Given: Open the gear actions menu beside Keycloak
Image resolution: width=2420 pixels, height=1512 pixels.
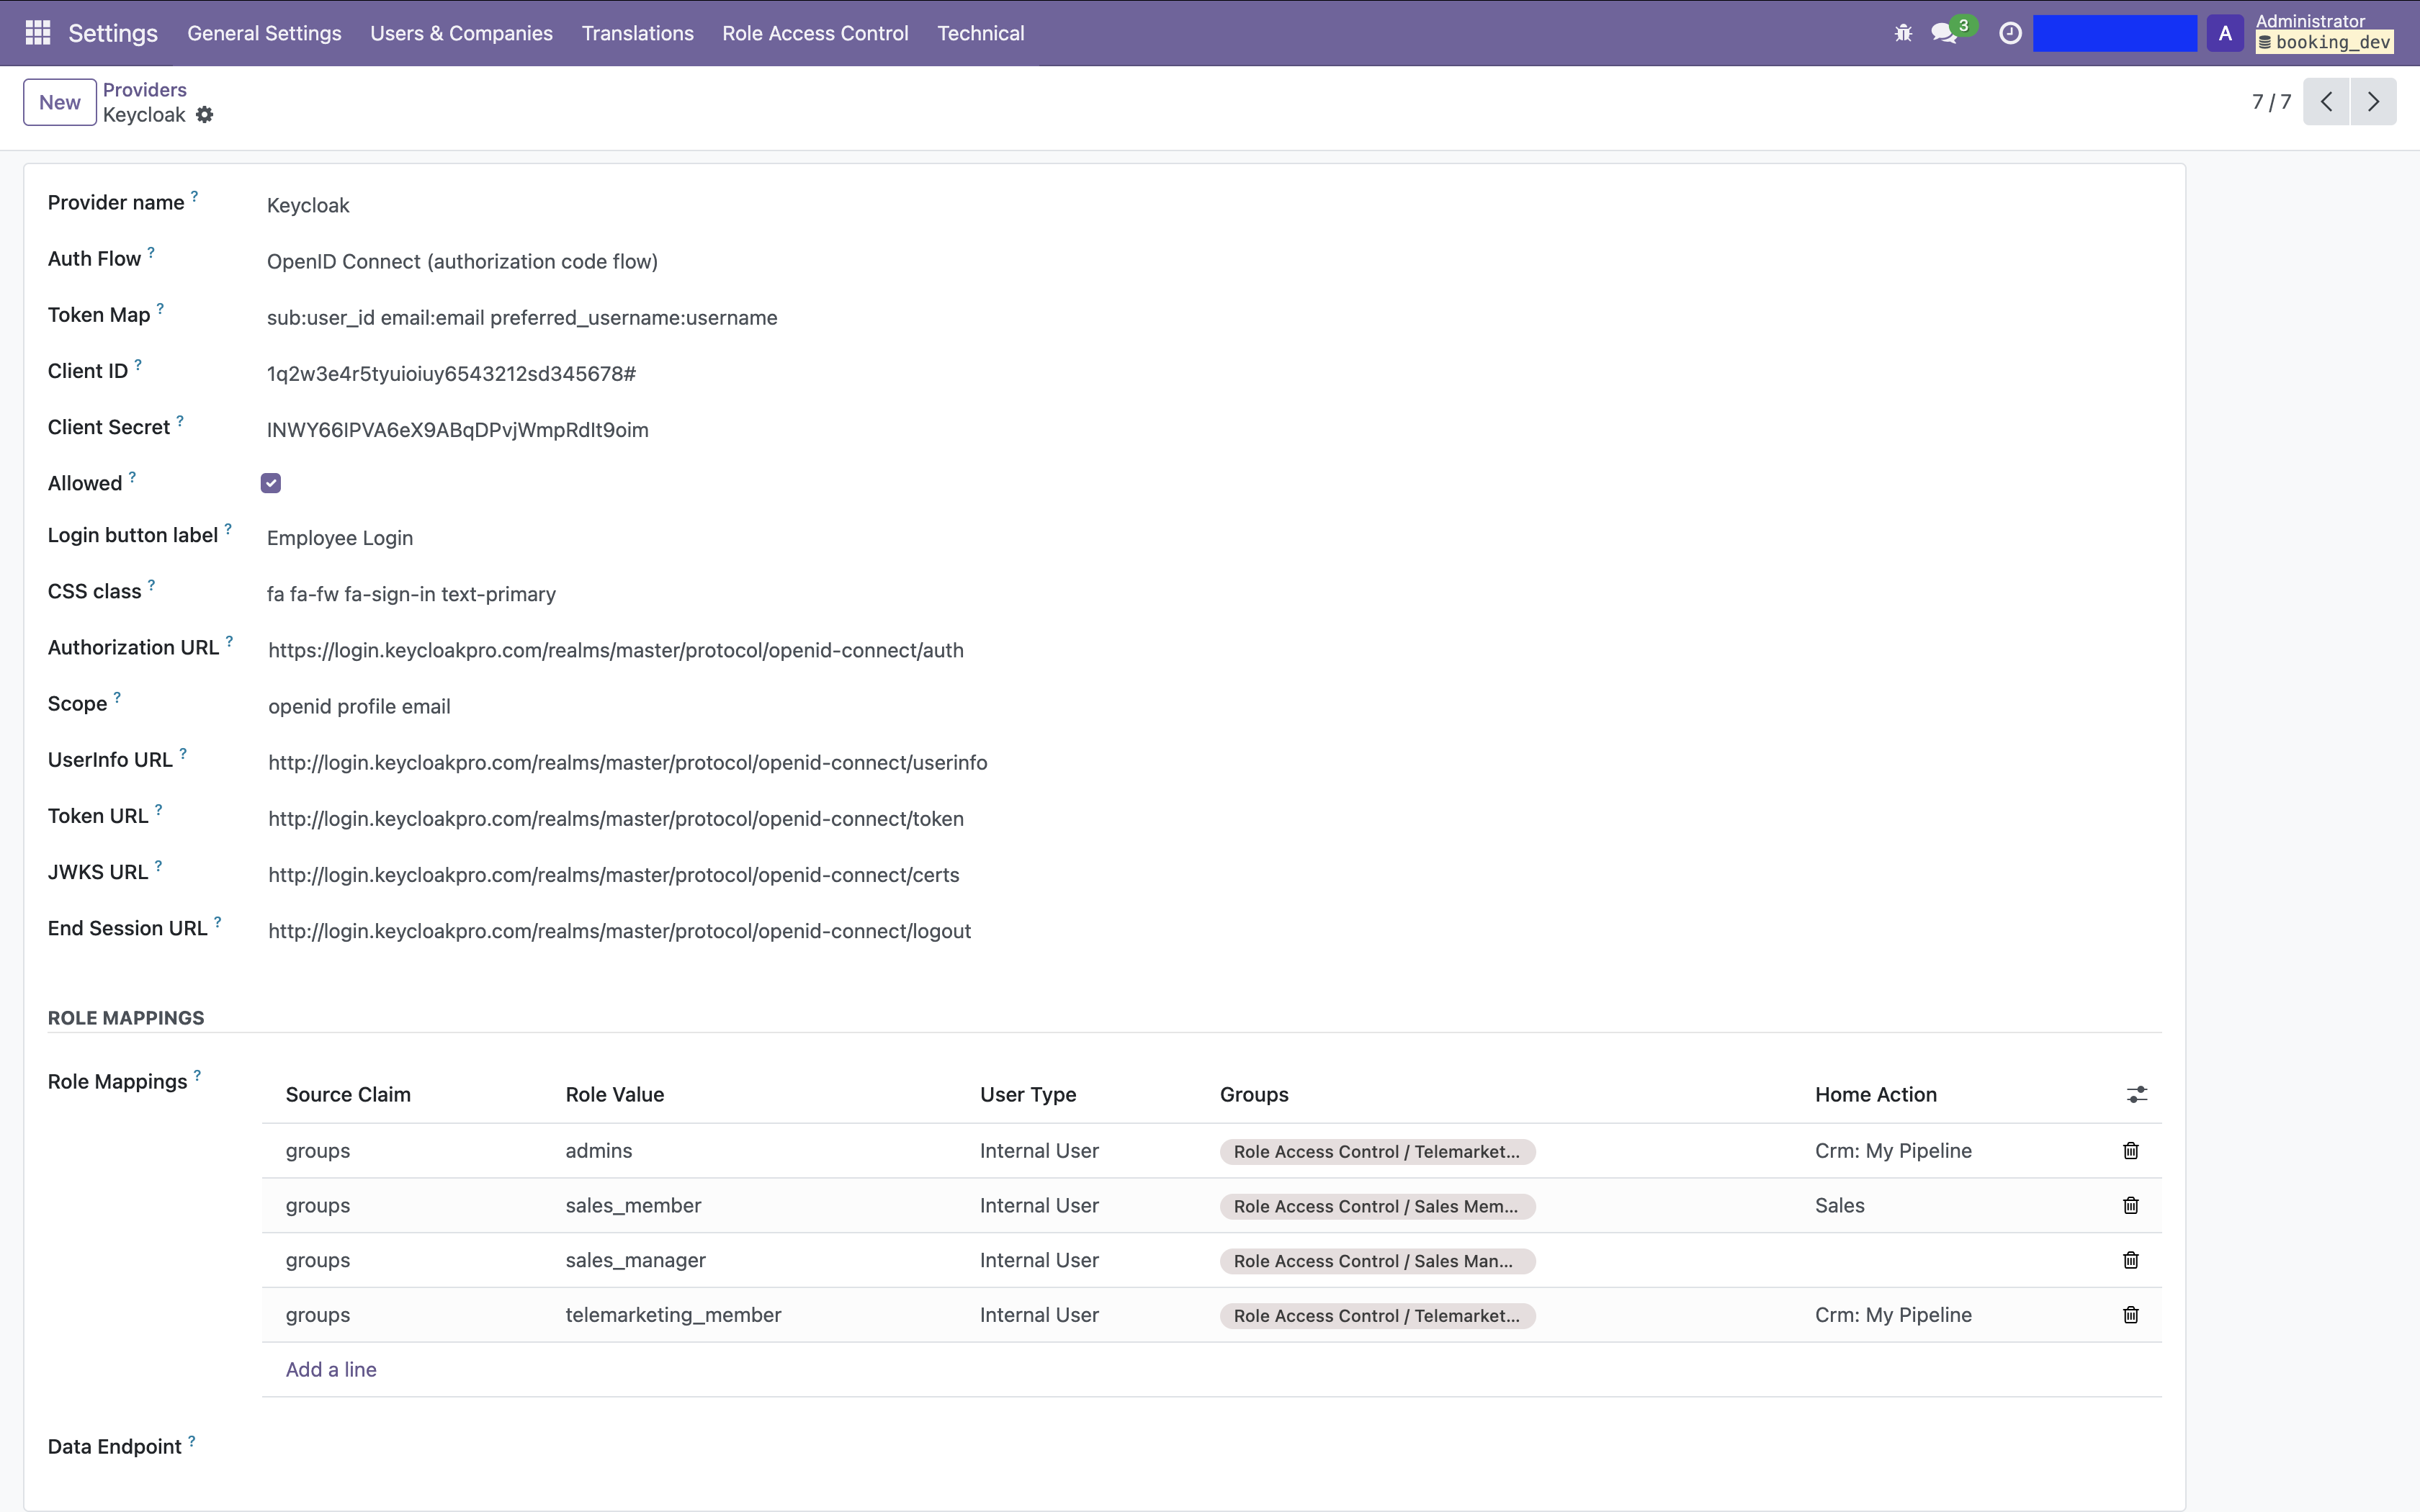Looking at the screenshot, I should pyautogui.click(x=205, y=115).
